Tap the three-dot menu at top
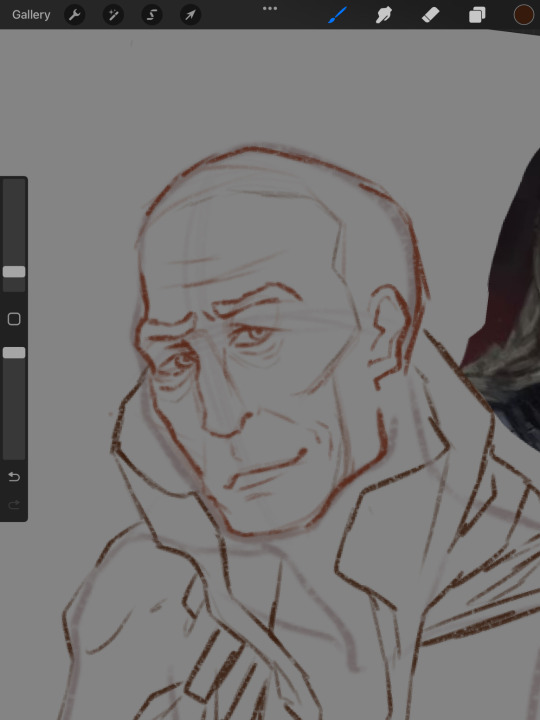The image size is (540, 720). [270, 8]
